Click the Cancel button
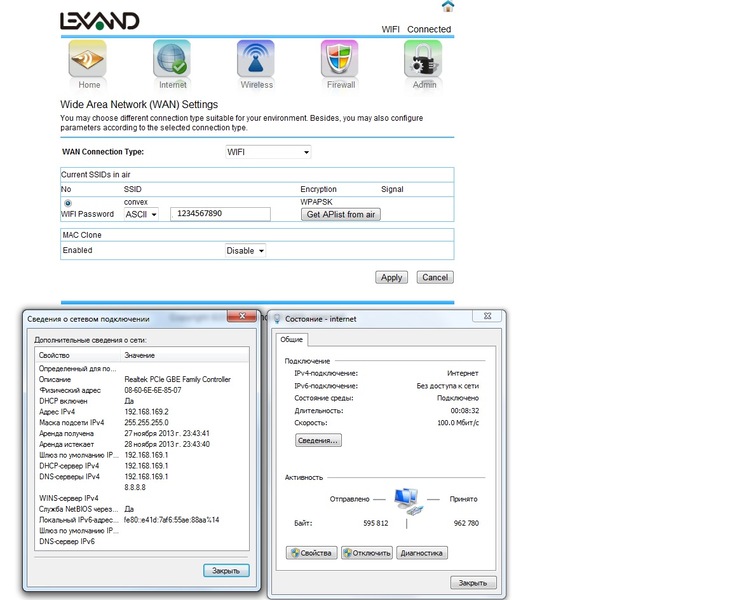Screen dimensions: 732x600 [x=434, y=277]
